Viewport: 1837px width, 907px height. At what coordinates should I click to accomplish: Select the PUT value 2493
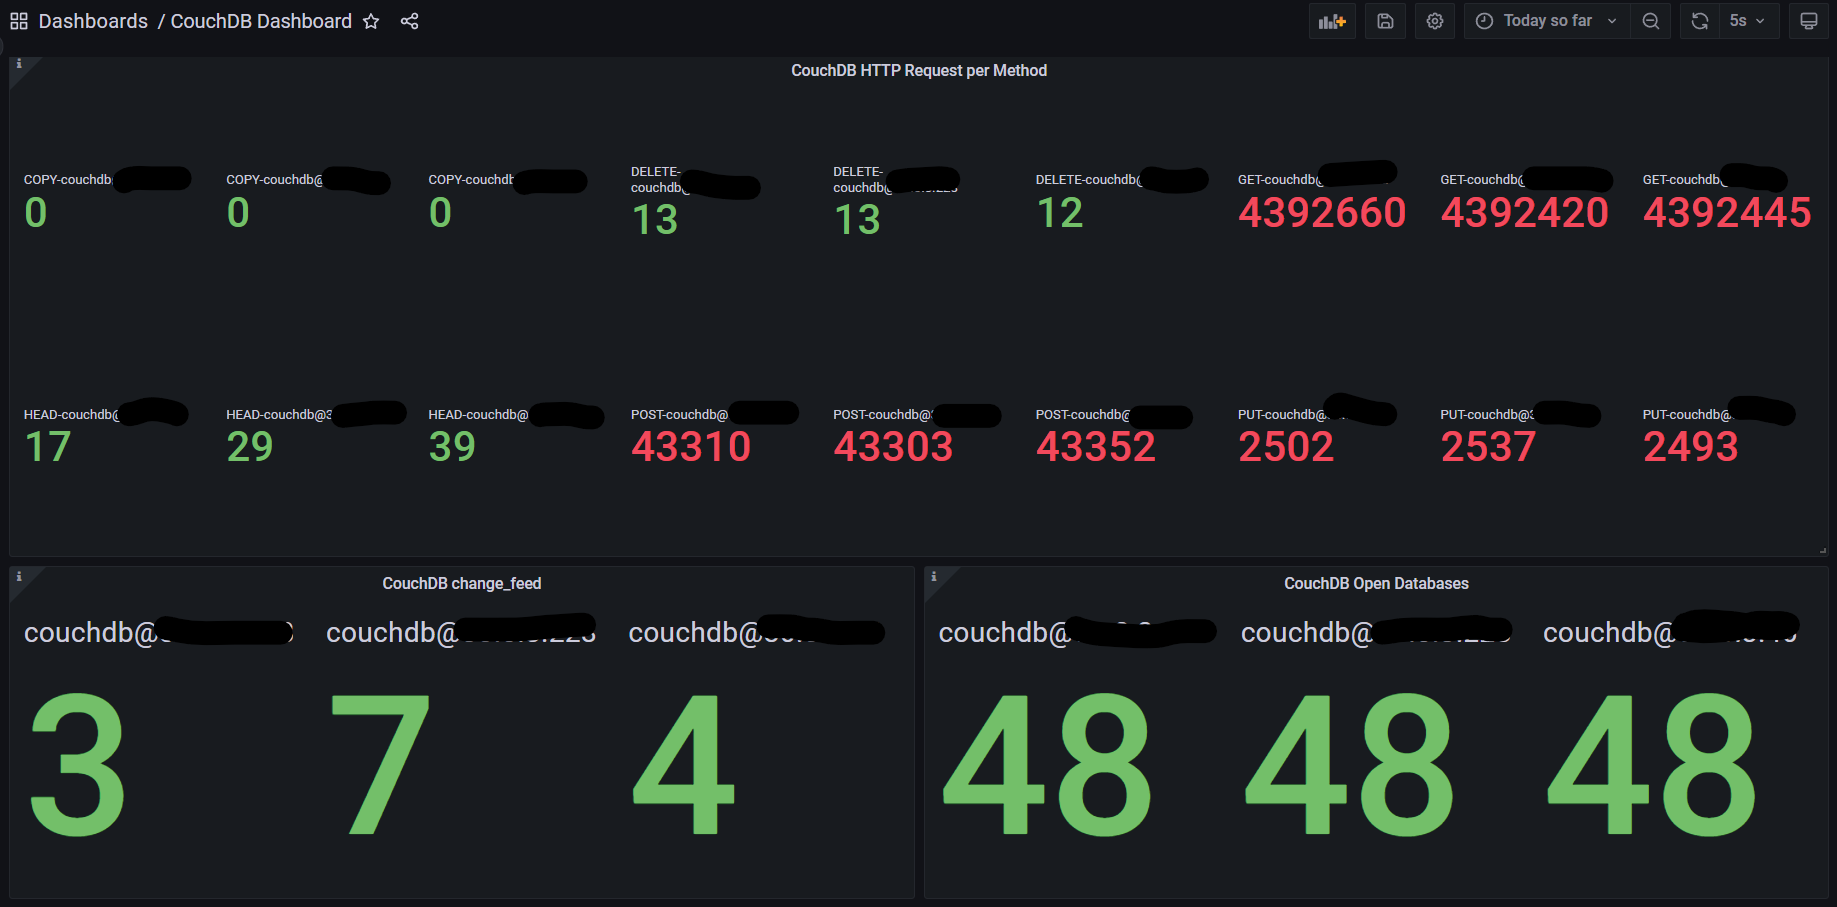(x=1691, y=447)
